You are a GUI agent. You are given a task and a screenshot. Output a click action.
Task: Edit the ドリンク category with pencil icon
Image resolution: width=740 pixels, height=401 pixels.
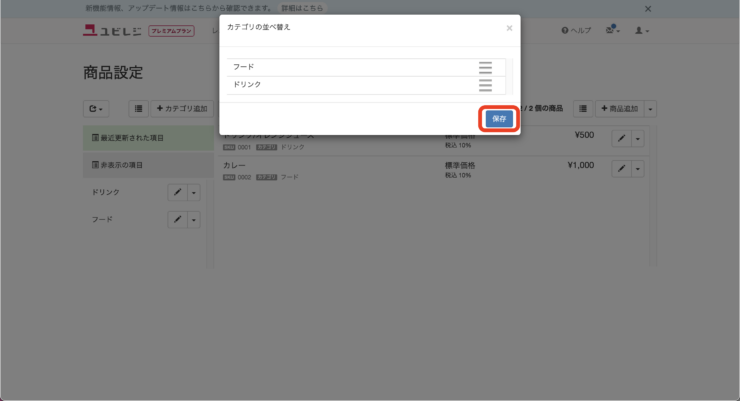tap(177, 192)
